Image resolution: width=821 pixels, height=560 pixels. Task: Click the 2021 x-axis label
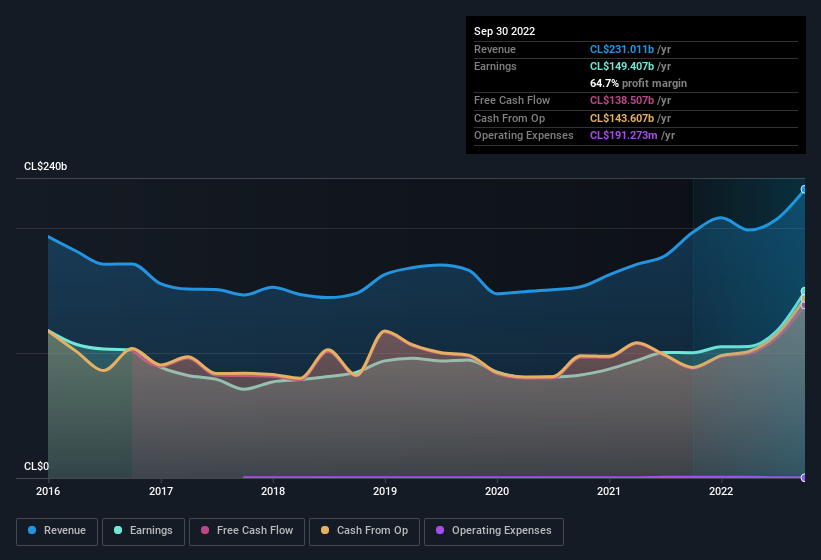point(609,491)
